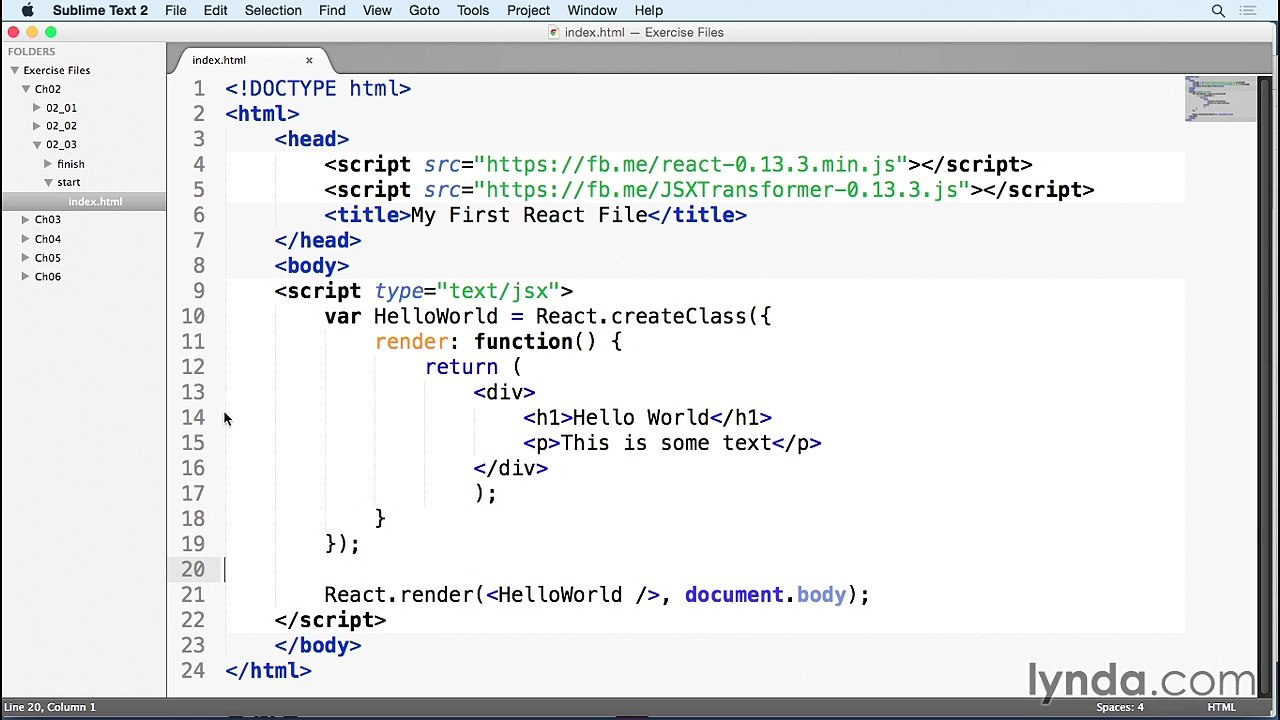Click the My First React File title text
1280x720 pixels.
click(x=529, y=215)
